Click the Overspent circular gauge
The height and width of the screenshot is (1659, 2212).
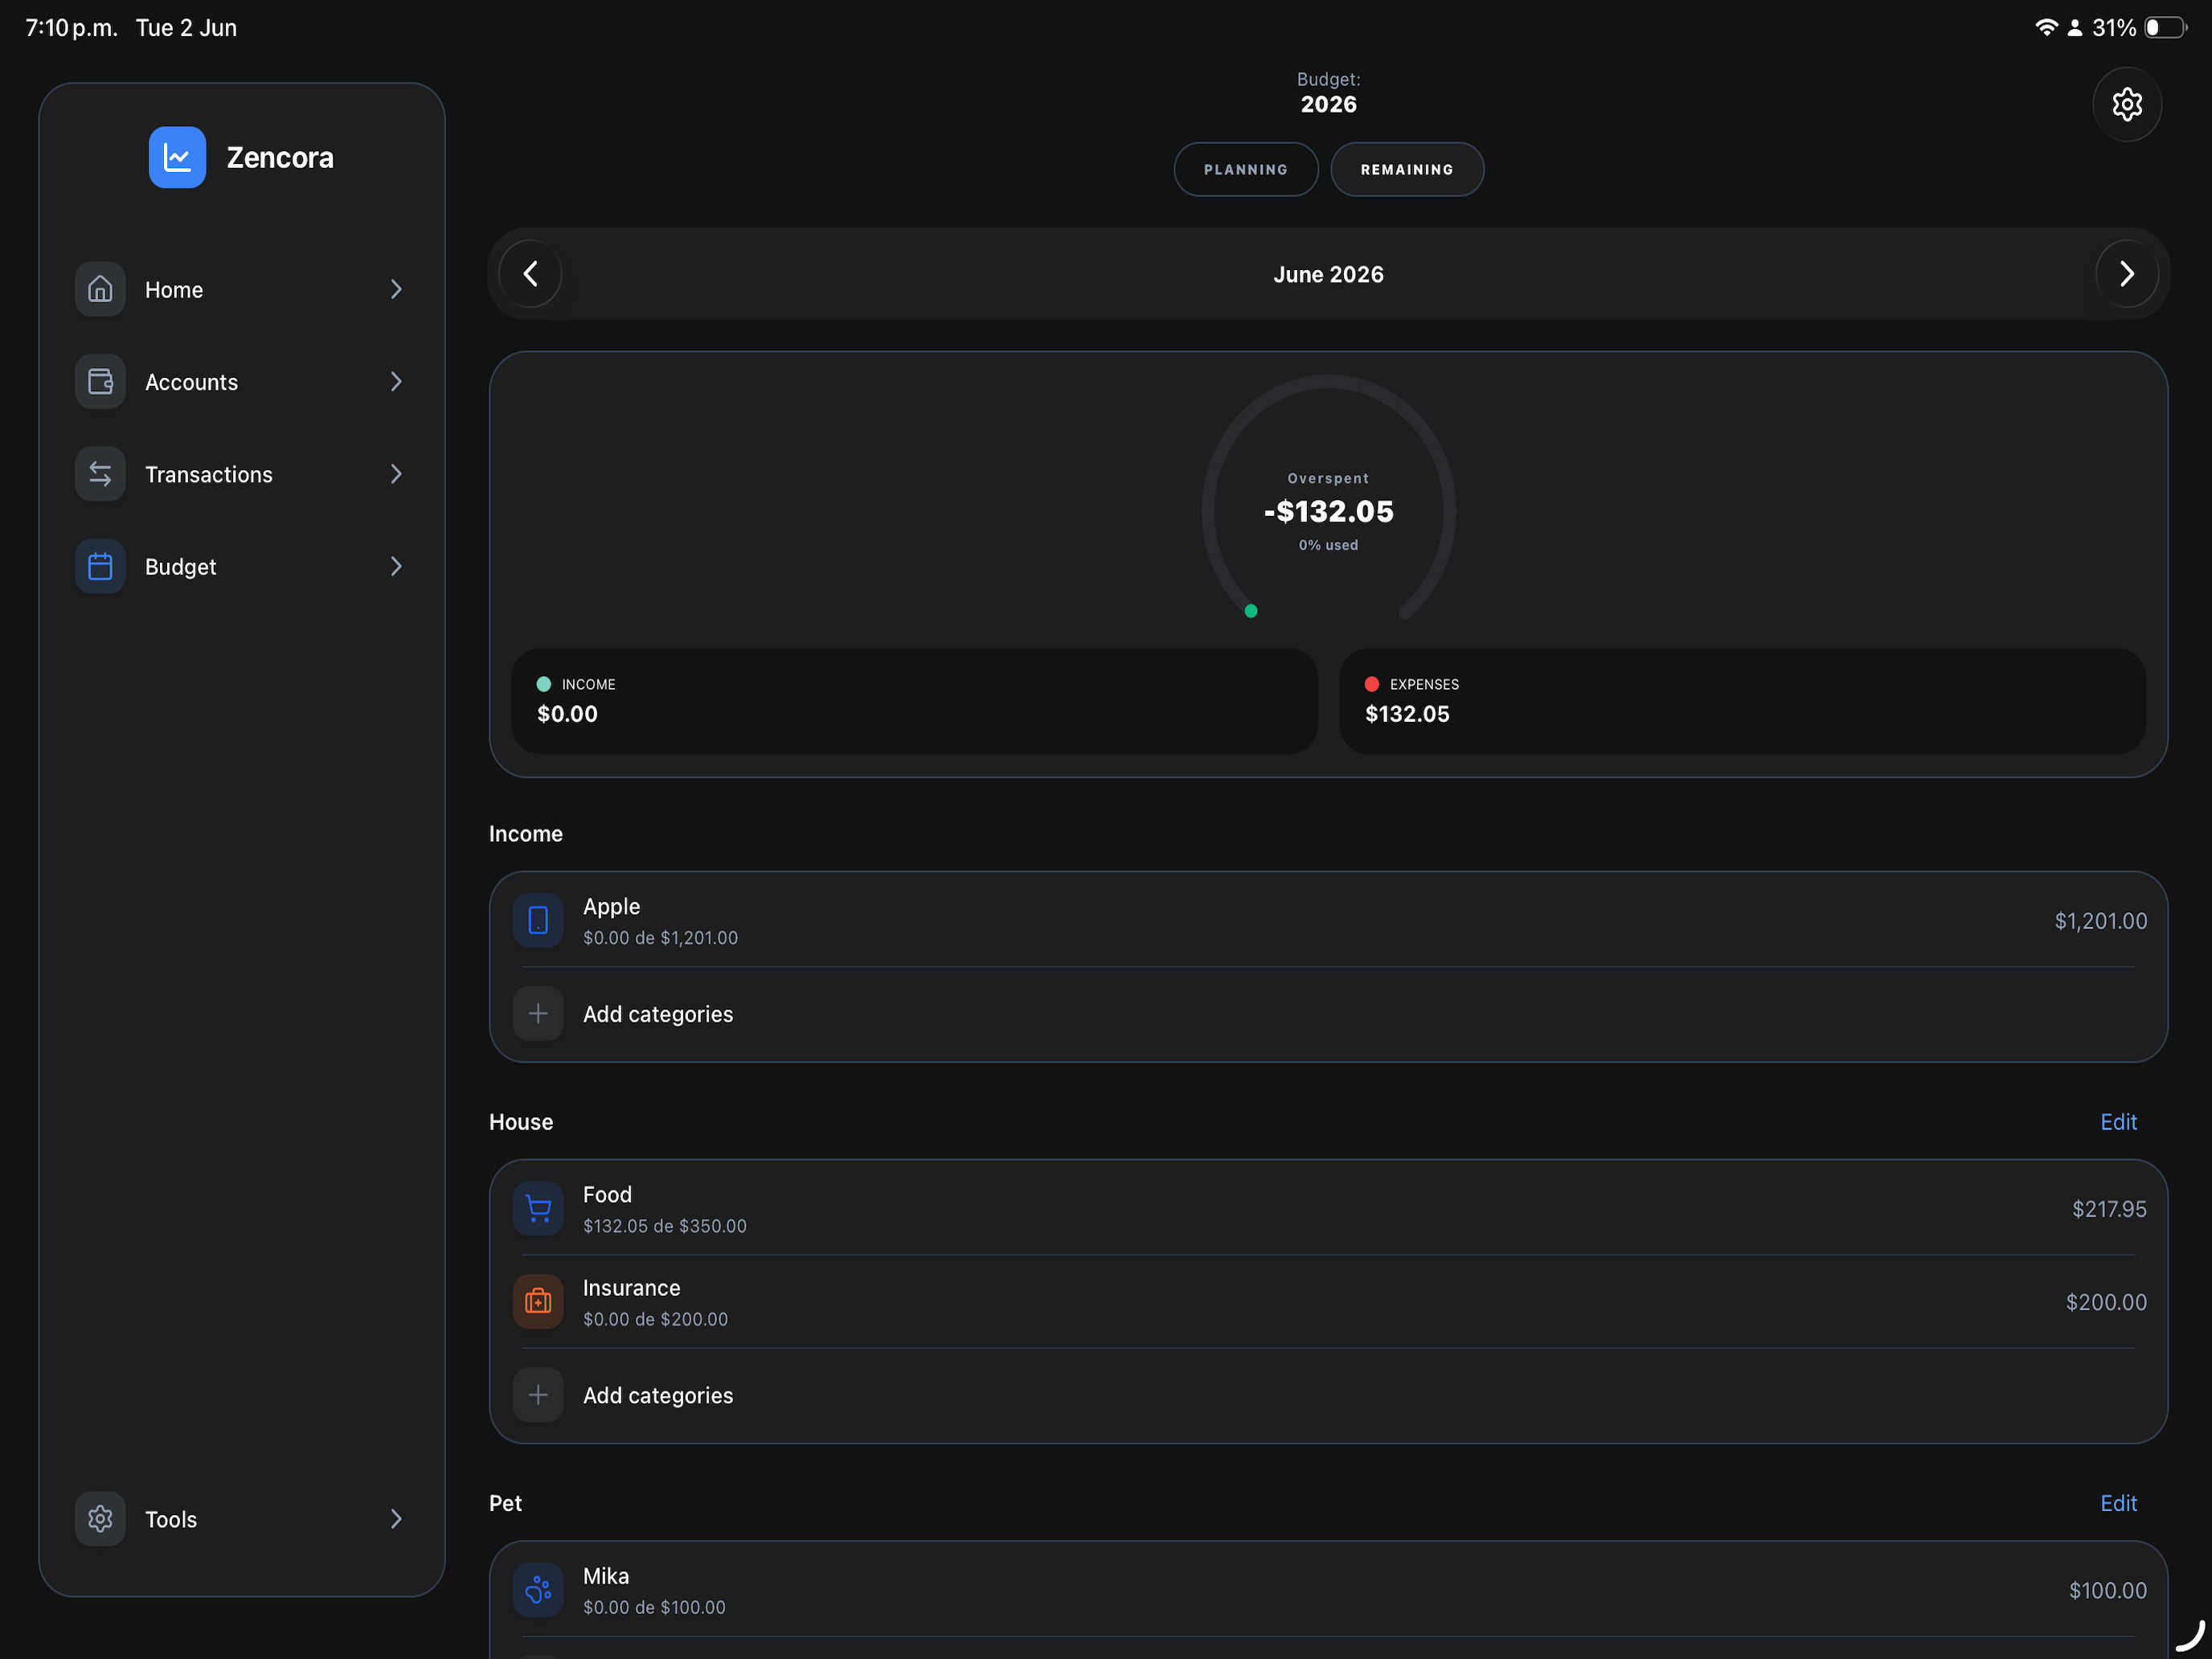pyautogui.click(x=1328, y=500)
